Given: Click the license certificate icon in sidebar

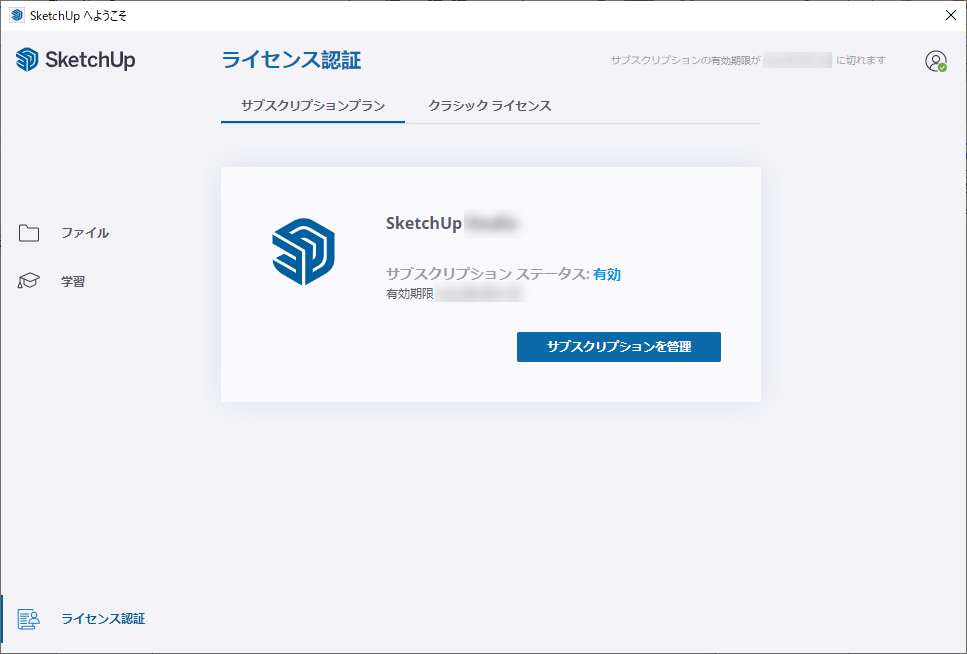Looking at the screenshot, I should tap(29, 619).
